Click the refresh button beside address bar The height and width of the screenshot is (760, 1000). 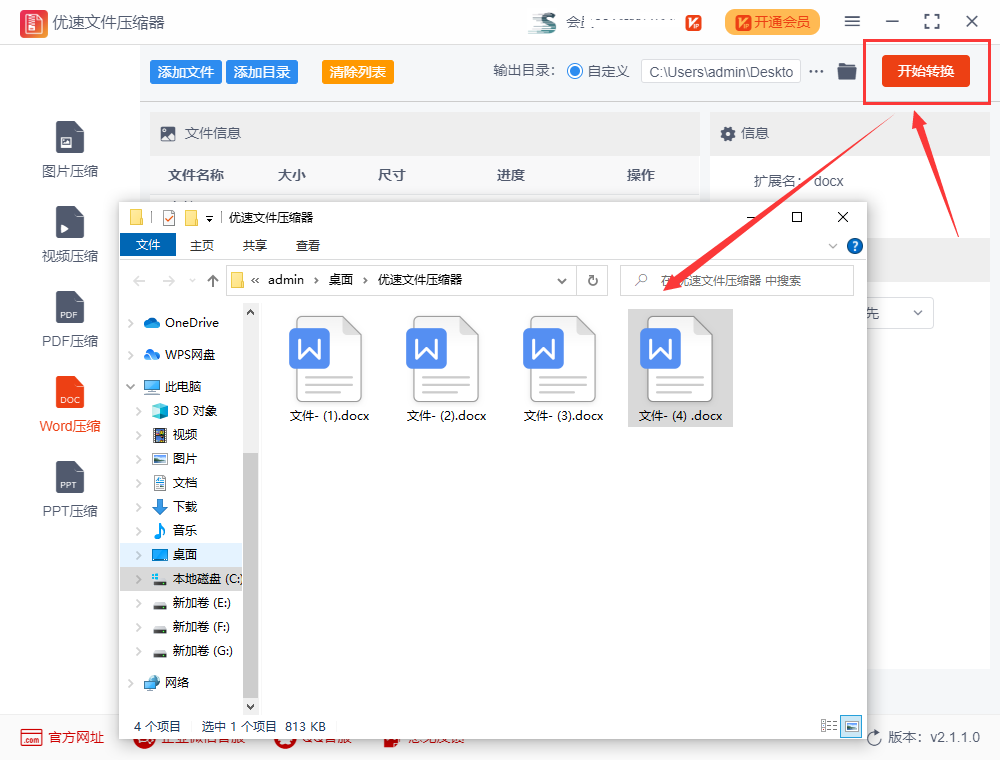592,281
